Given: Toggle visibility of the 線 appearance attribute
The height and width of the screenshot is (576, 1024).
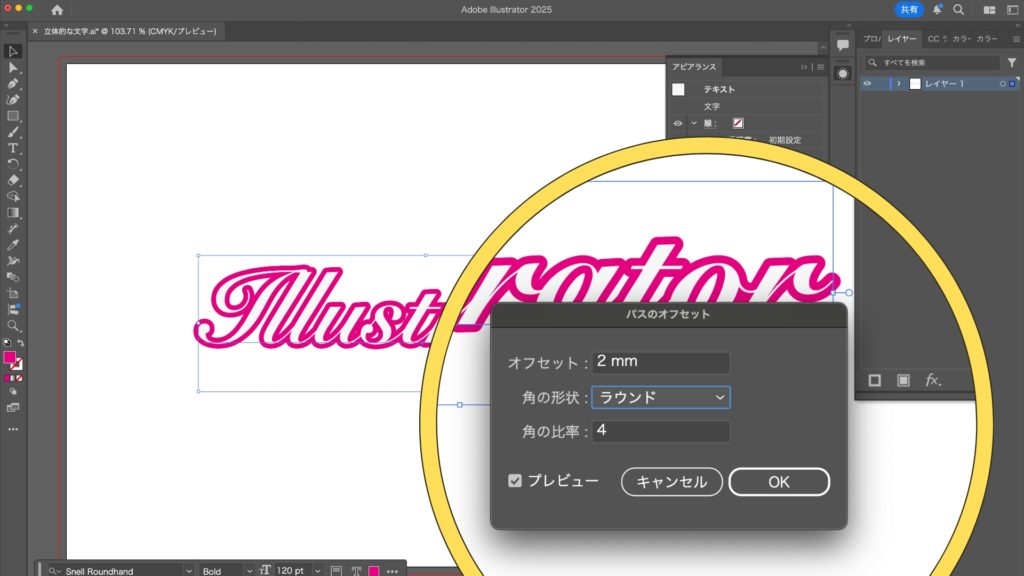Looking at the screenshot, I should click(x=678, y=123).
